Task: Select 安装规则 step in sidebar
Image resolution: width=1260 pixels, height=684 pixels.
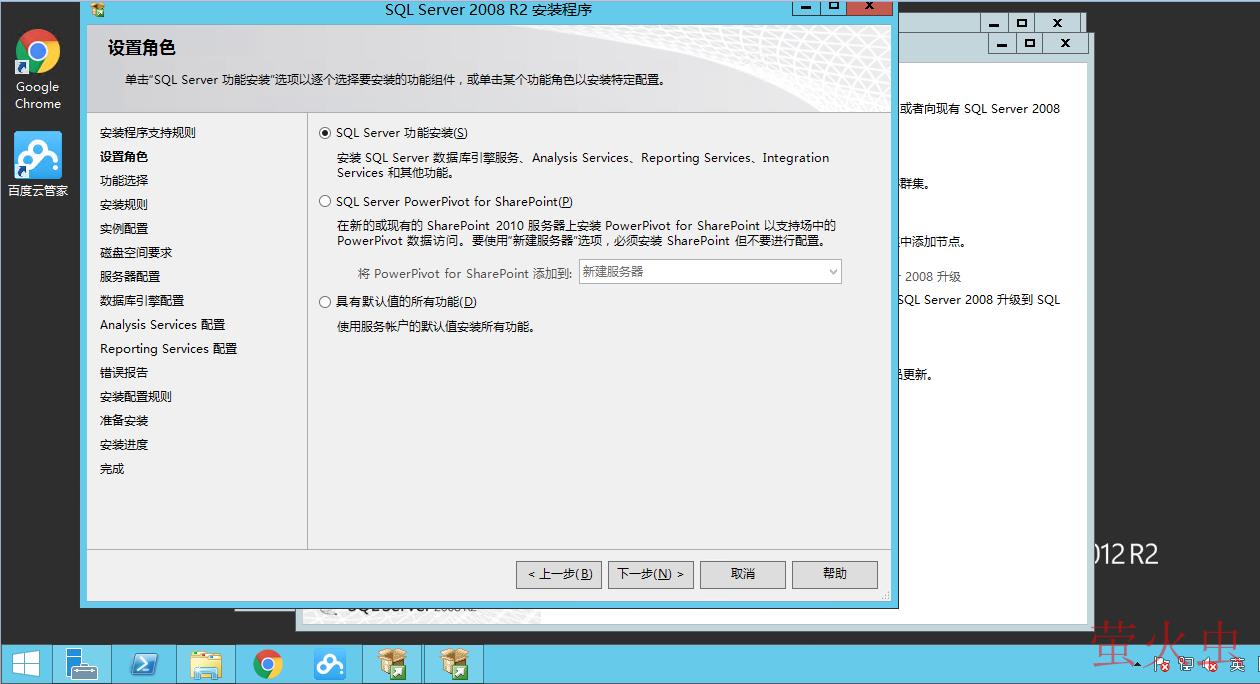Action: coord(124,205)
